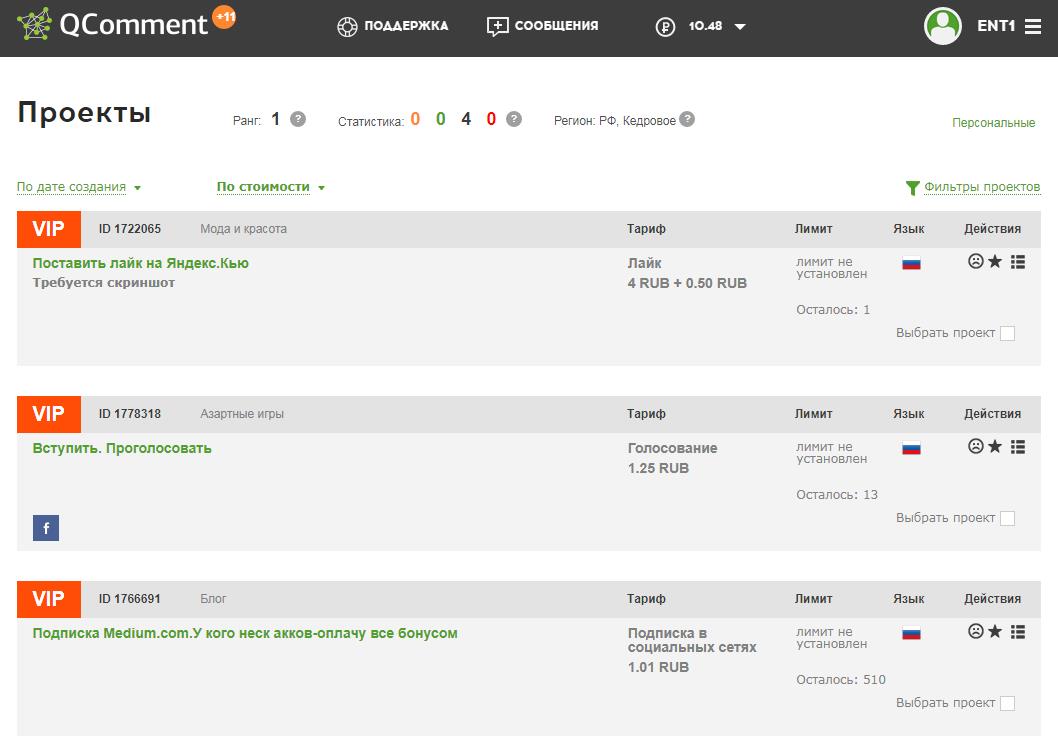Expand the 10.48 balance dropdown
Image resolution: width=1058 pixels, height=751 pixels.
tap(740, 27)
